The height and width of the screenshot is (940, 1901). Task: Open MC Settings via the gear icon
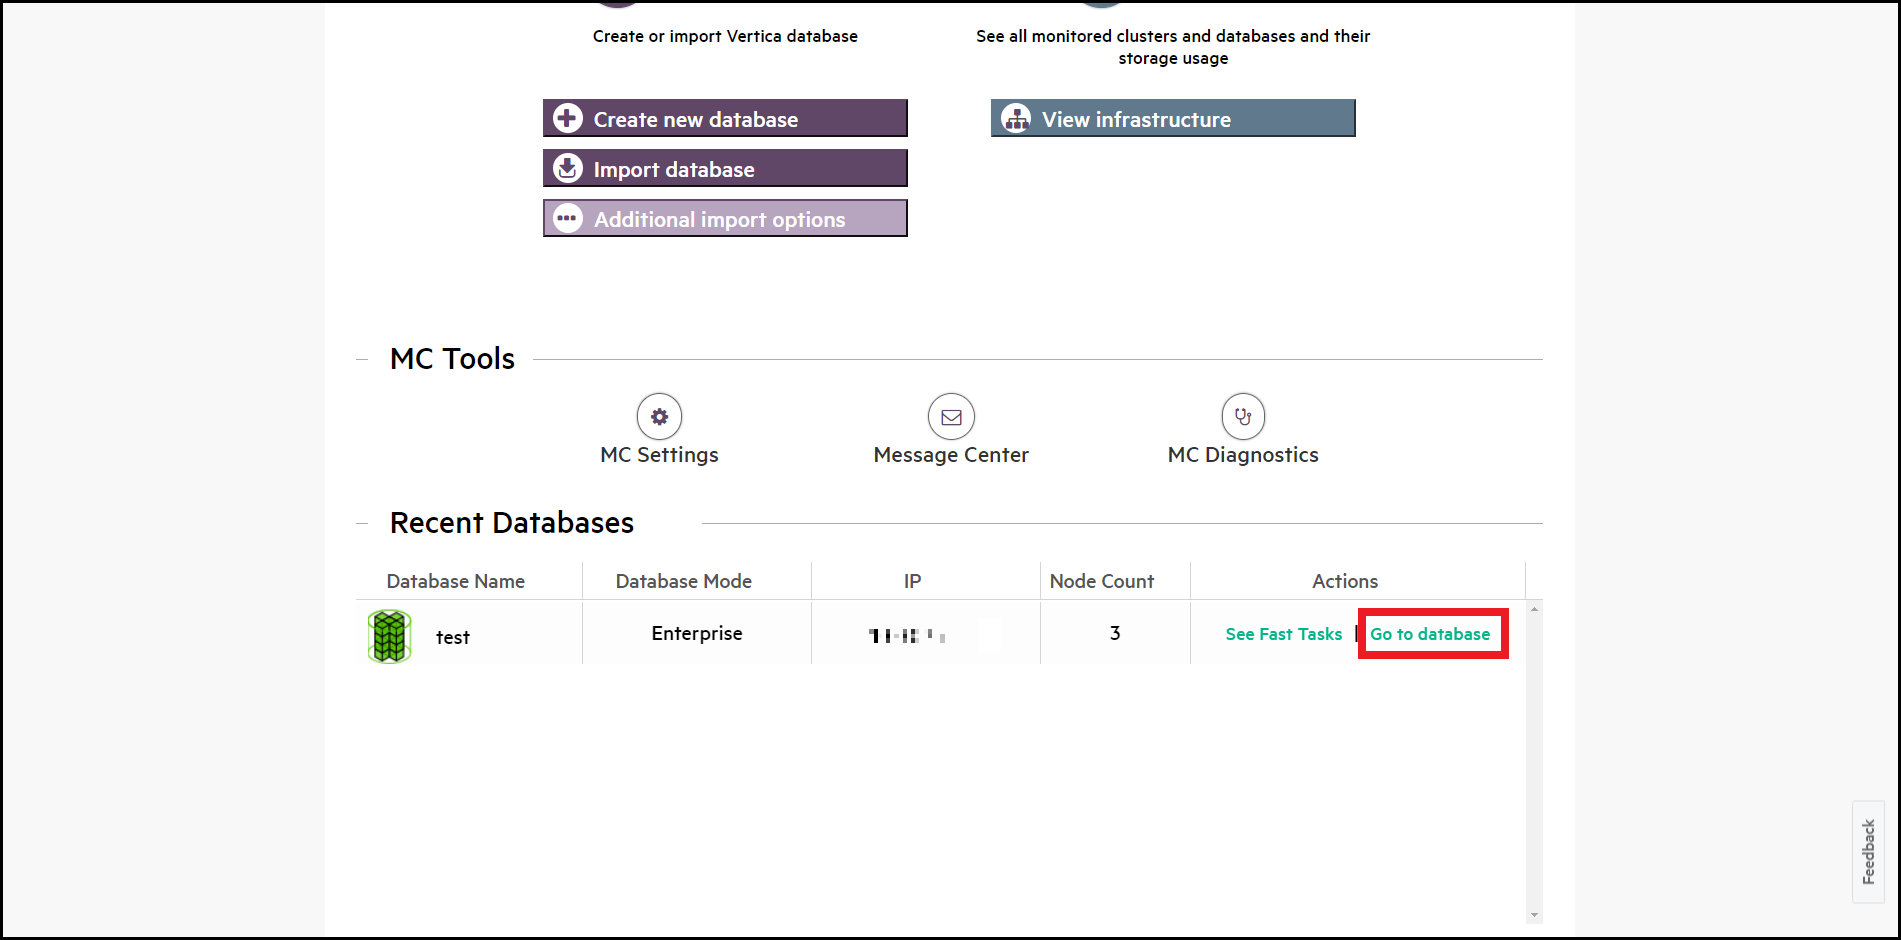(x=659, y=416)
